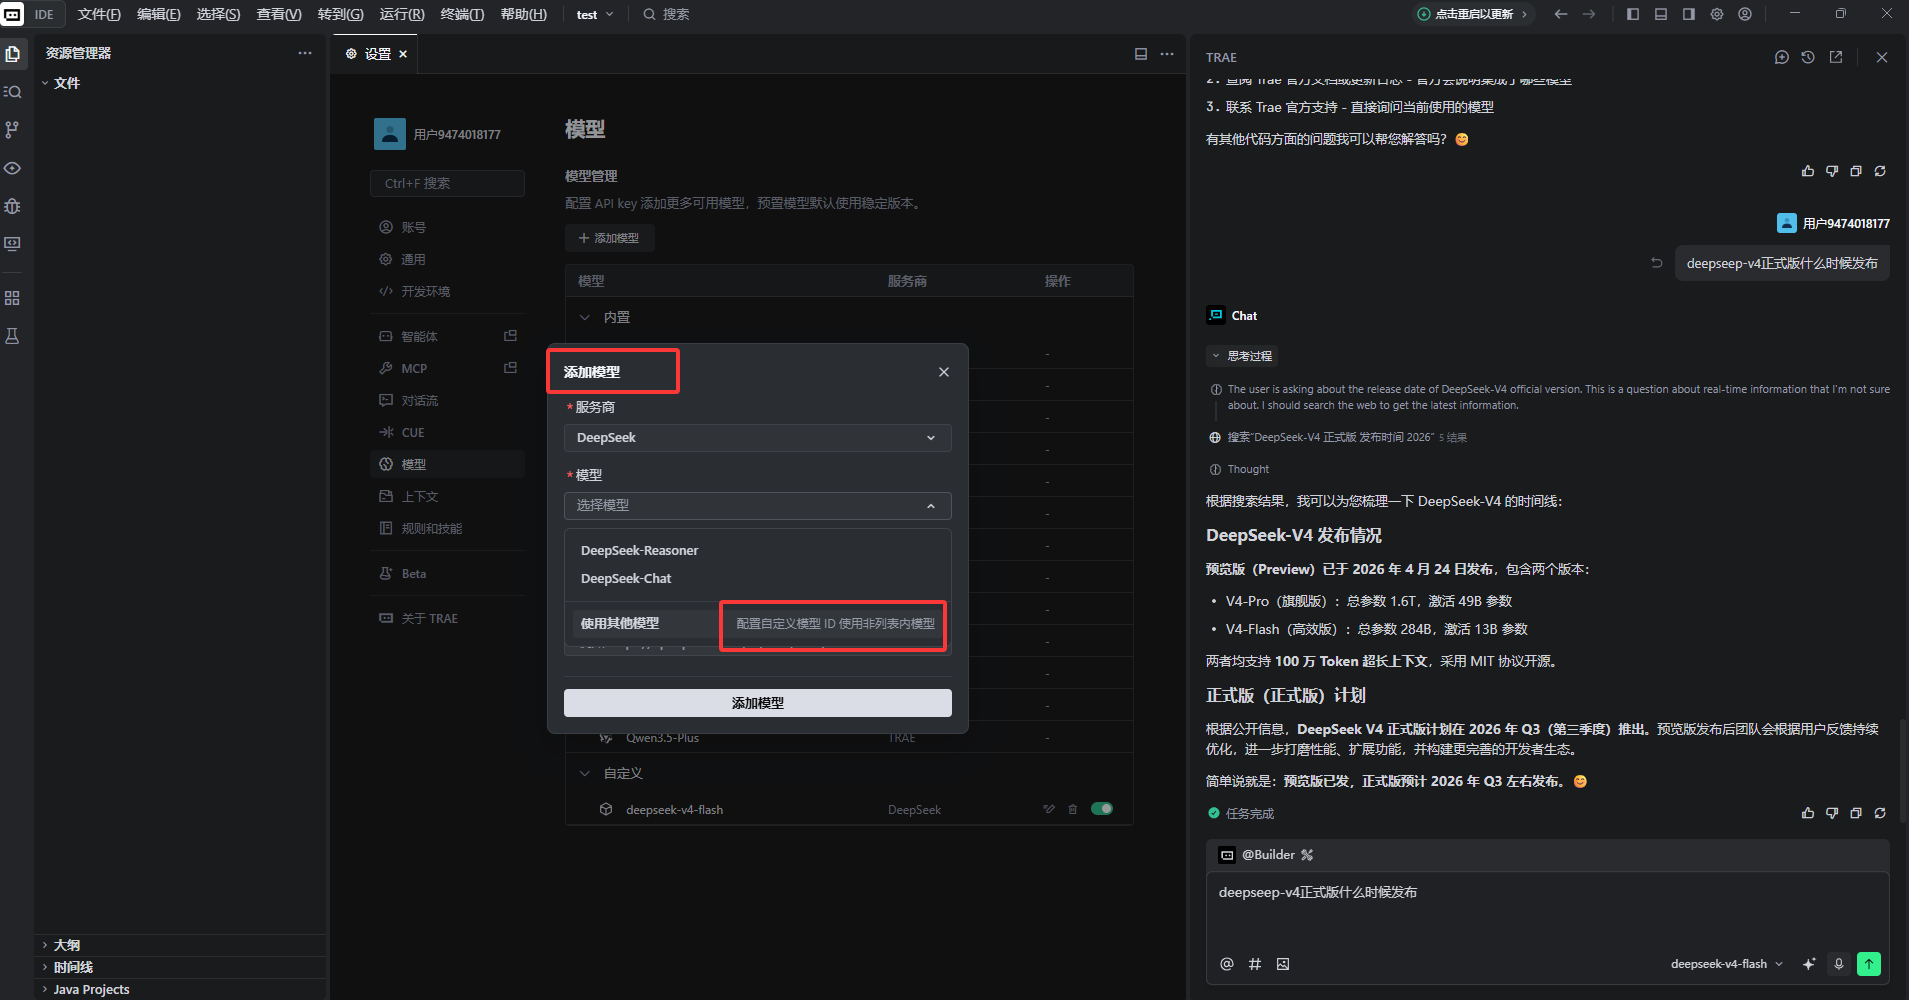Collapse the 思考过程 block
This screenshot has width=1909, height=1000.
[1242, 356]
